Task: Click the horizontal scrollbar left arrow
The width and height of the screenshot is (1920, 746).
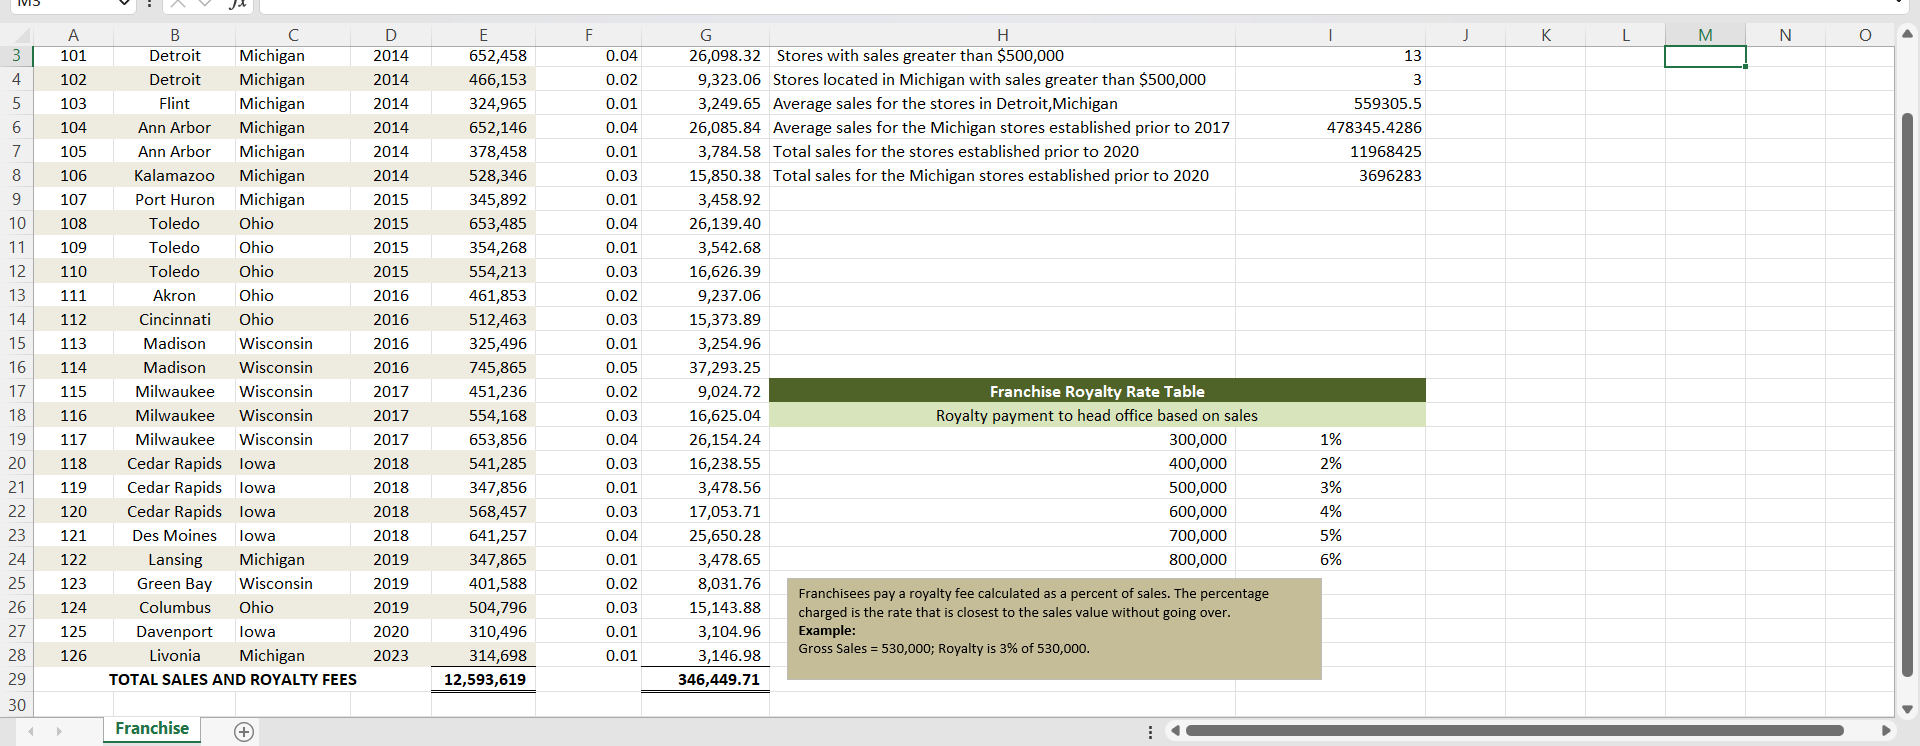Action: point(1175,731)
